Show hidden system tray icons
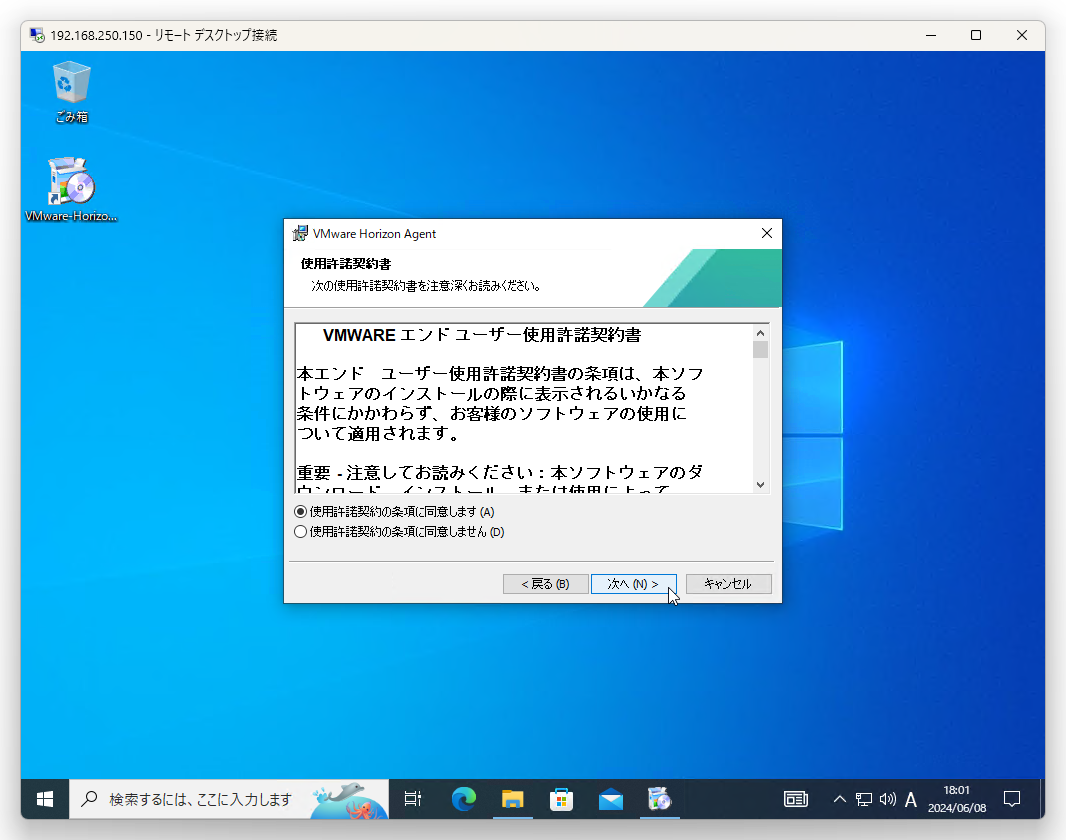1066x840 pixels. tap(840, 799)
